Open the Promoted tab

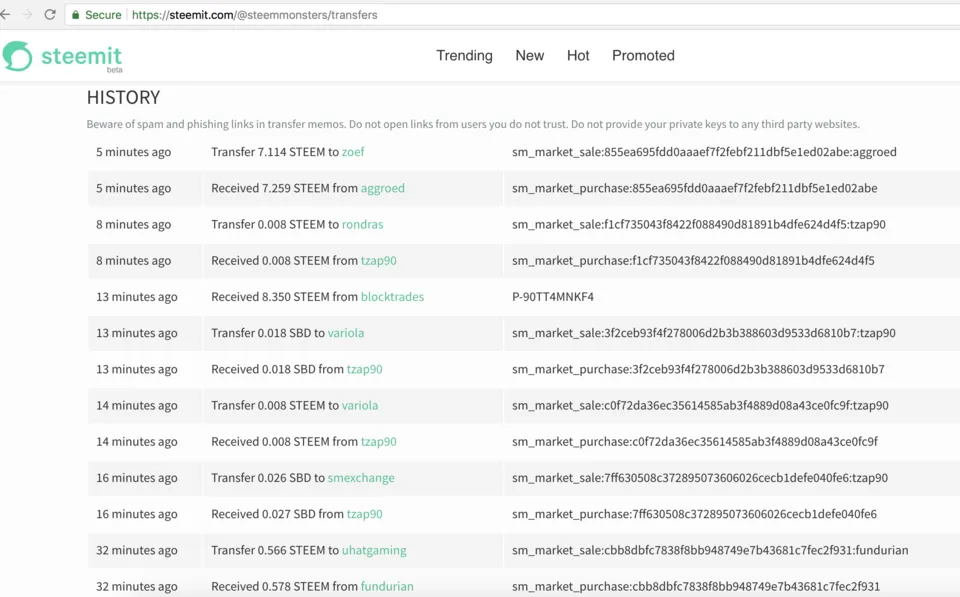[643, 56]
